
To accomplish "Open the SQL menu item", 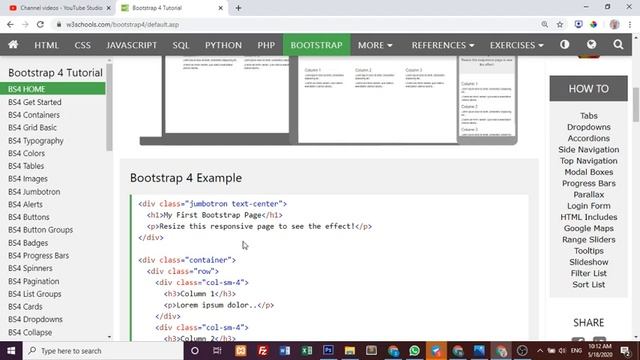I will 180,45.
